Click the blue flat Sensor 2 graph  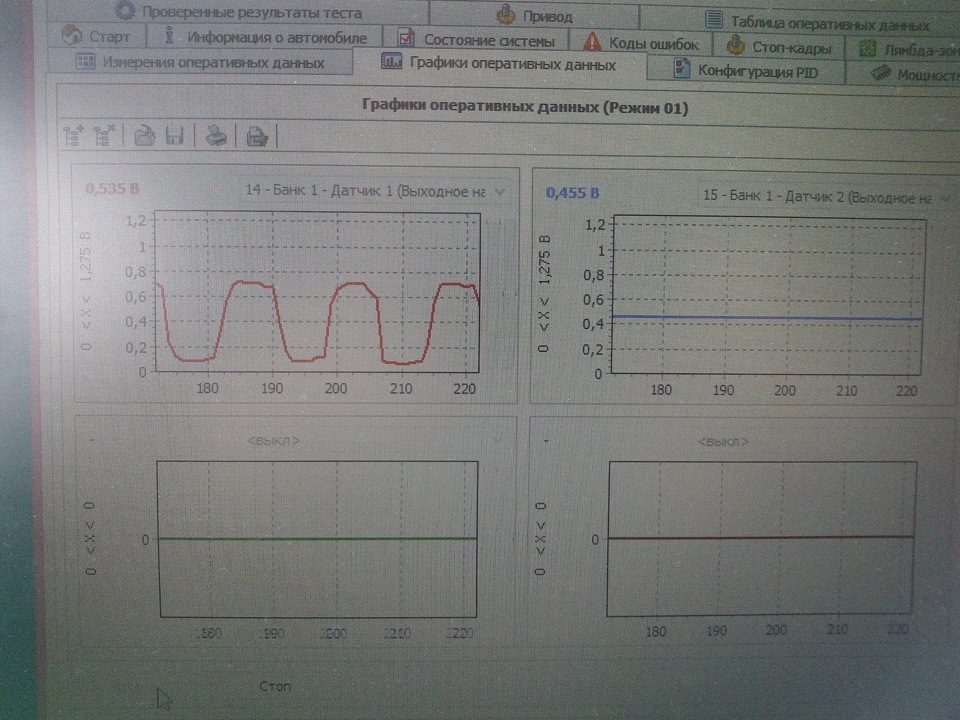tap(768, 294)
